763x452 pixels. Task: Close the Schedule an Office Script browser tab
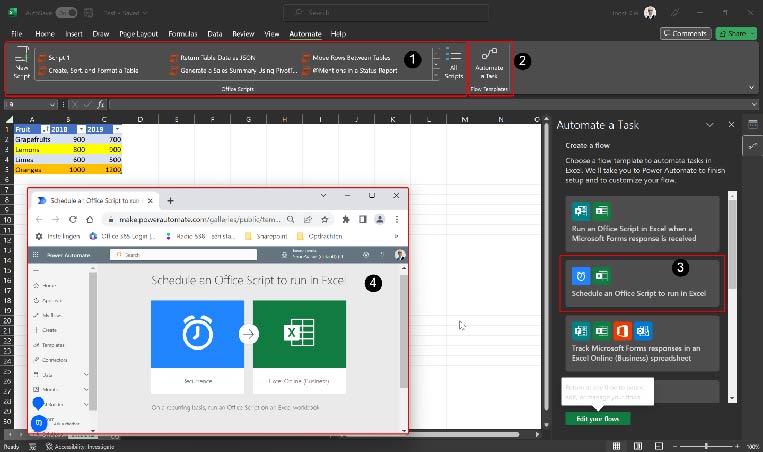pyautogui.click(x=150, y=200)
